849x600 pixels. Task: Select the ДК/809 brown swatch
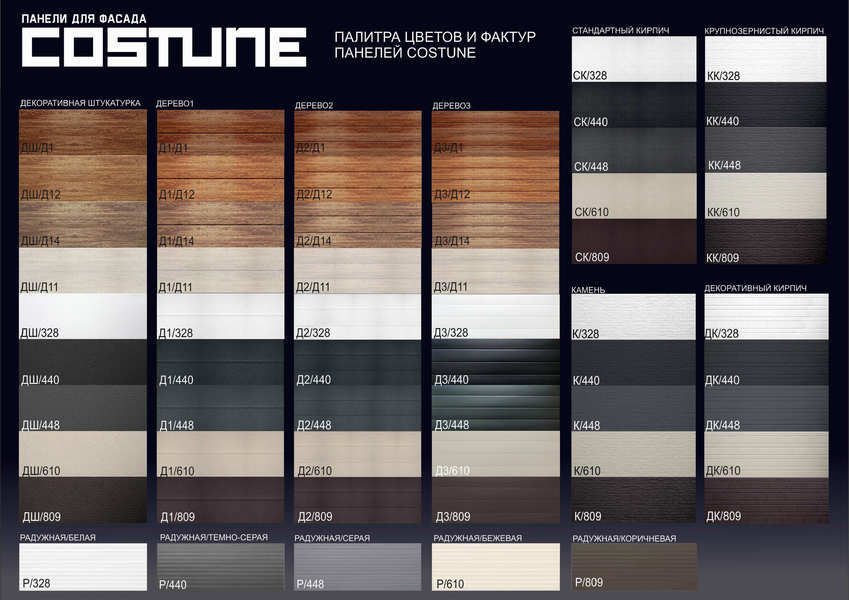click(x=766, y=500)
